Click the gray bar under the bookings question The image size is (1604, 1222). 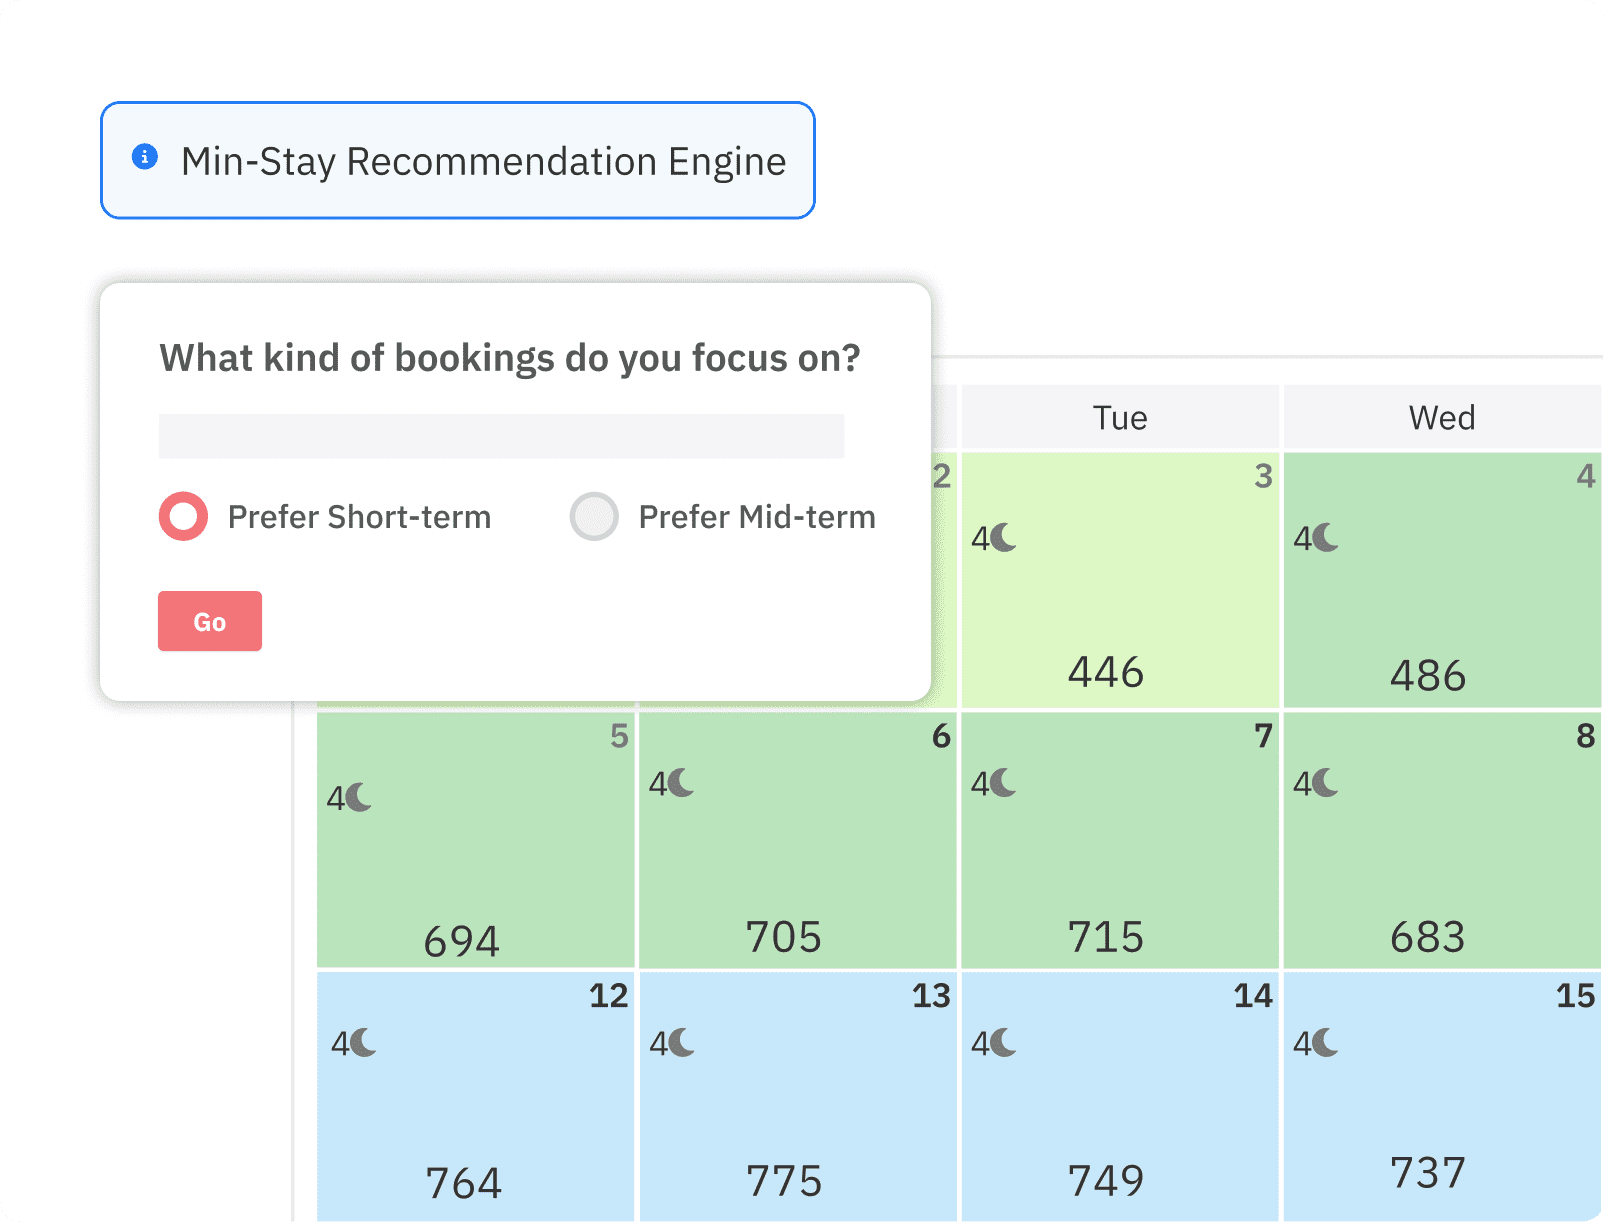[501, 436]
